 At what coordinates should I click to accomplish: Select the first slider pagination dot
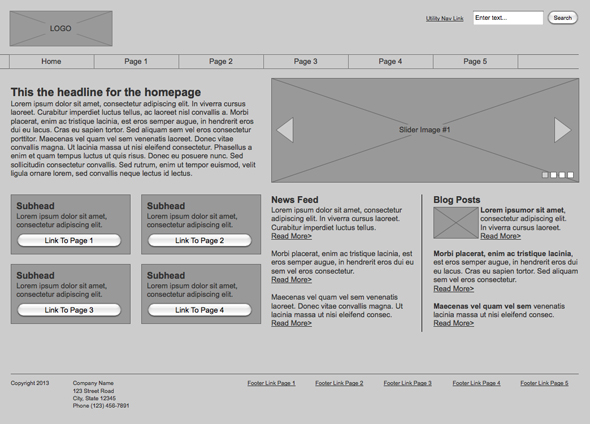(x=545, y=175)
